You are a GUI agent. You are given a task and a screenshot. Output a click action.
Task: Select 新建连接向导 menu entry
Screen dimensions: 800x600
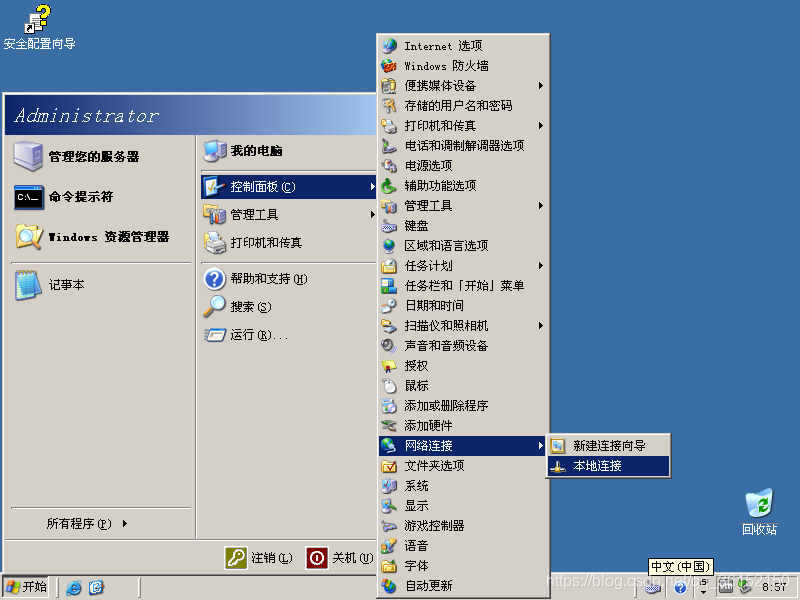click(609, 446)
